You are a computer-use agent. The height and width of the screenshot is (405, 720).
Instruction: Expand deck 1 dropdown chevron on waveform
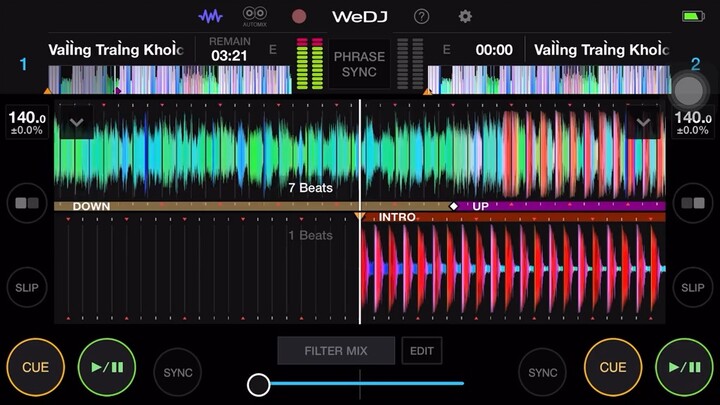coord(77,122)
